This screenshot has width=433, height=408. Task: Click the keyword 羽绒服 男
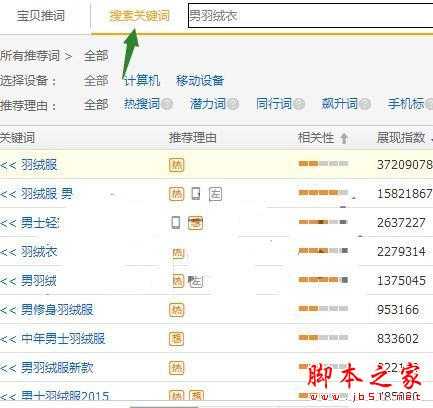(x=47, y=193)
